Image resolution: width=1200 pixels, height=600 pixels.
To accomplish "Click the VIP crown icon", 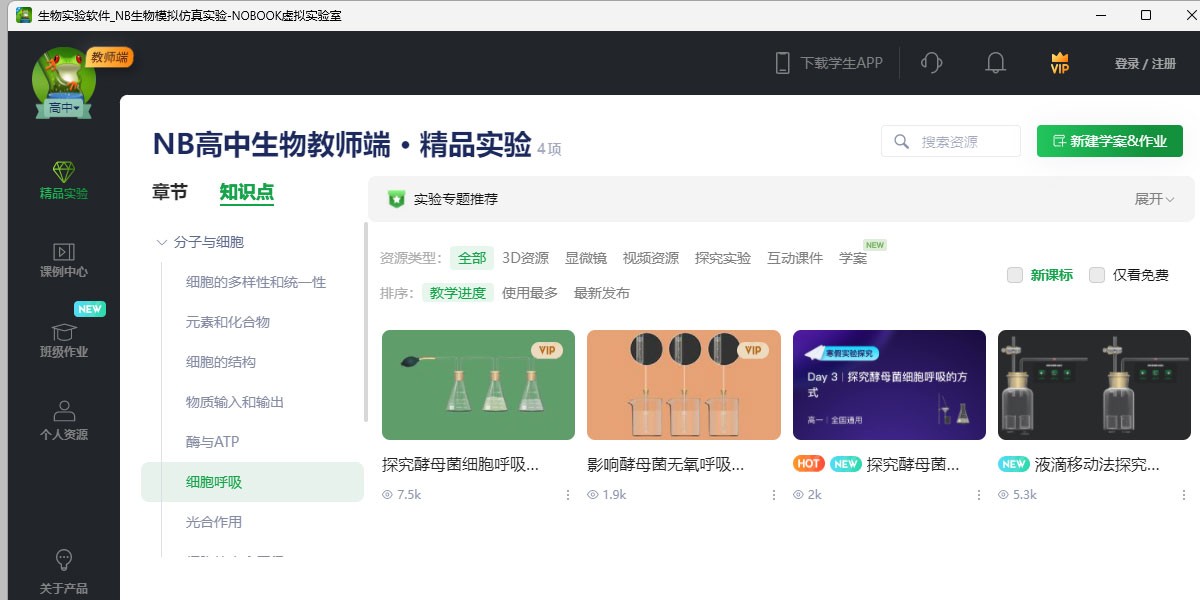I will click(x=1060, y=63).
